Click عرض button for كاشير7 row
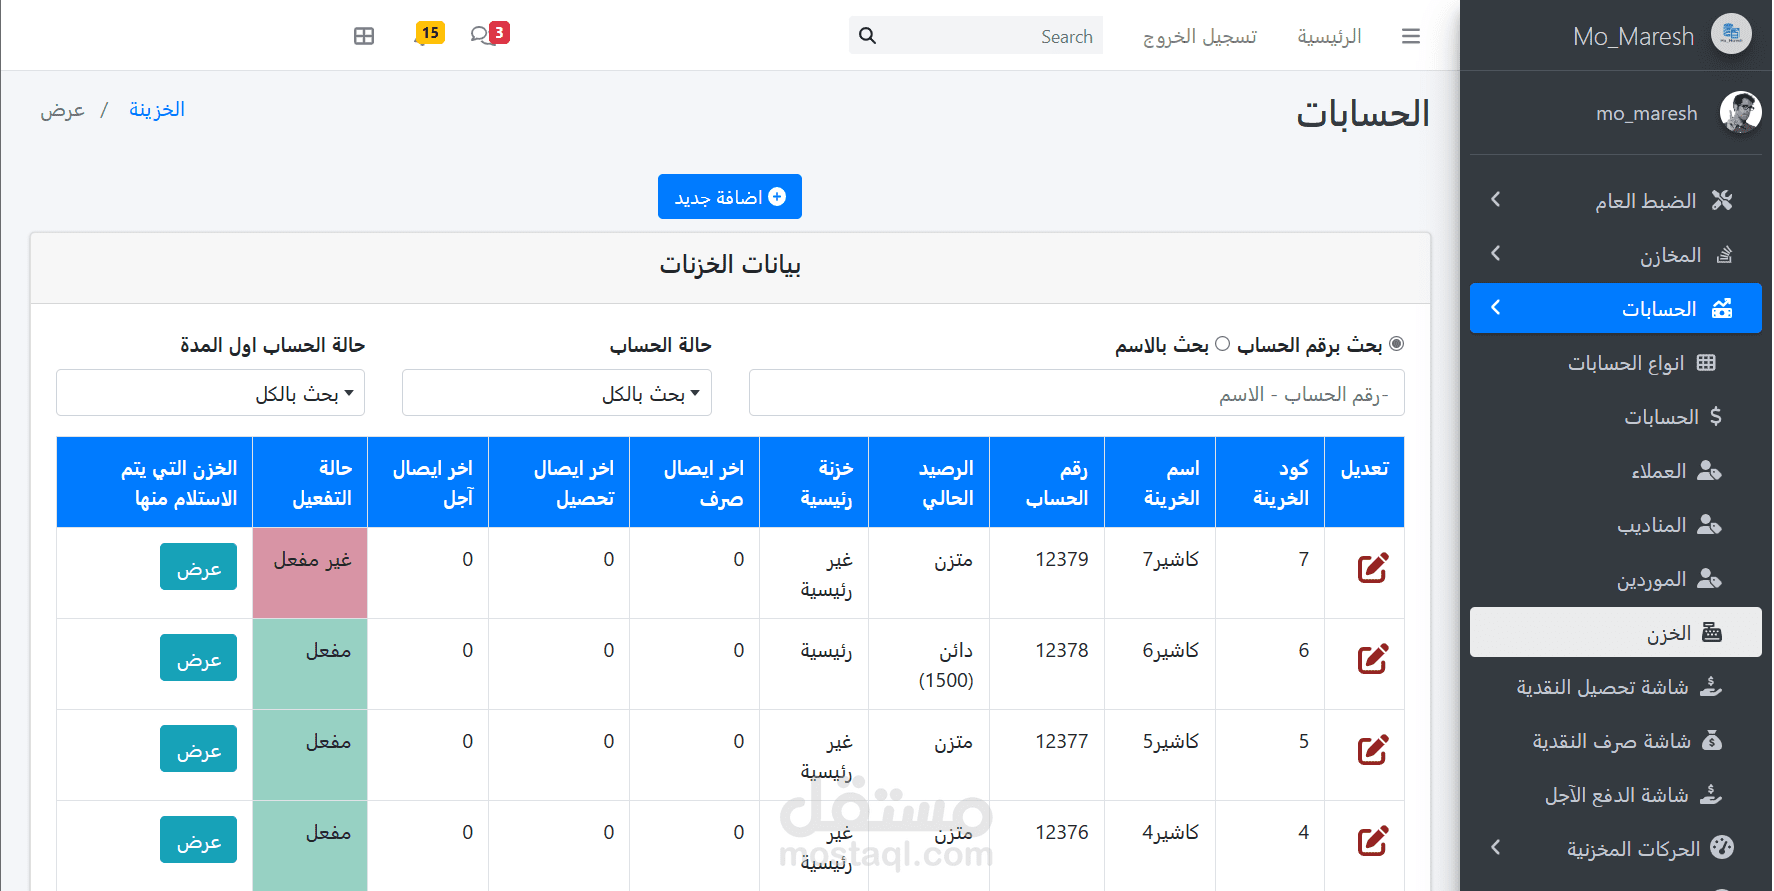Viewport: 1774px width, 891px height. (198, 567)
